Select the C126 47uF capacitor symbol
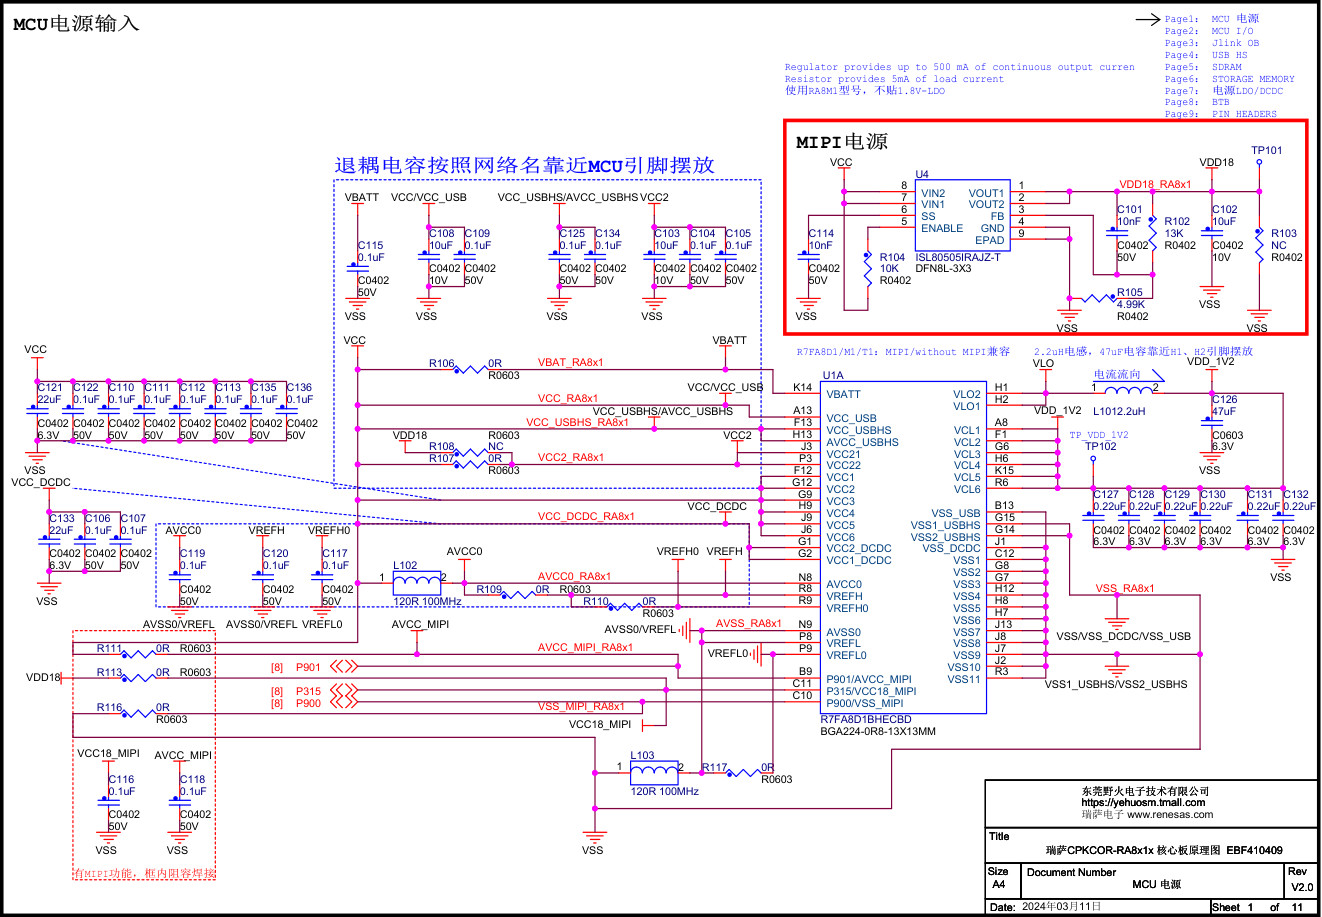The width and height of the screenshot is (1322, 917). (x=1210, y=418)
